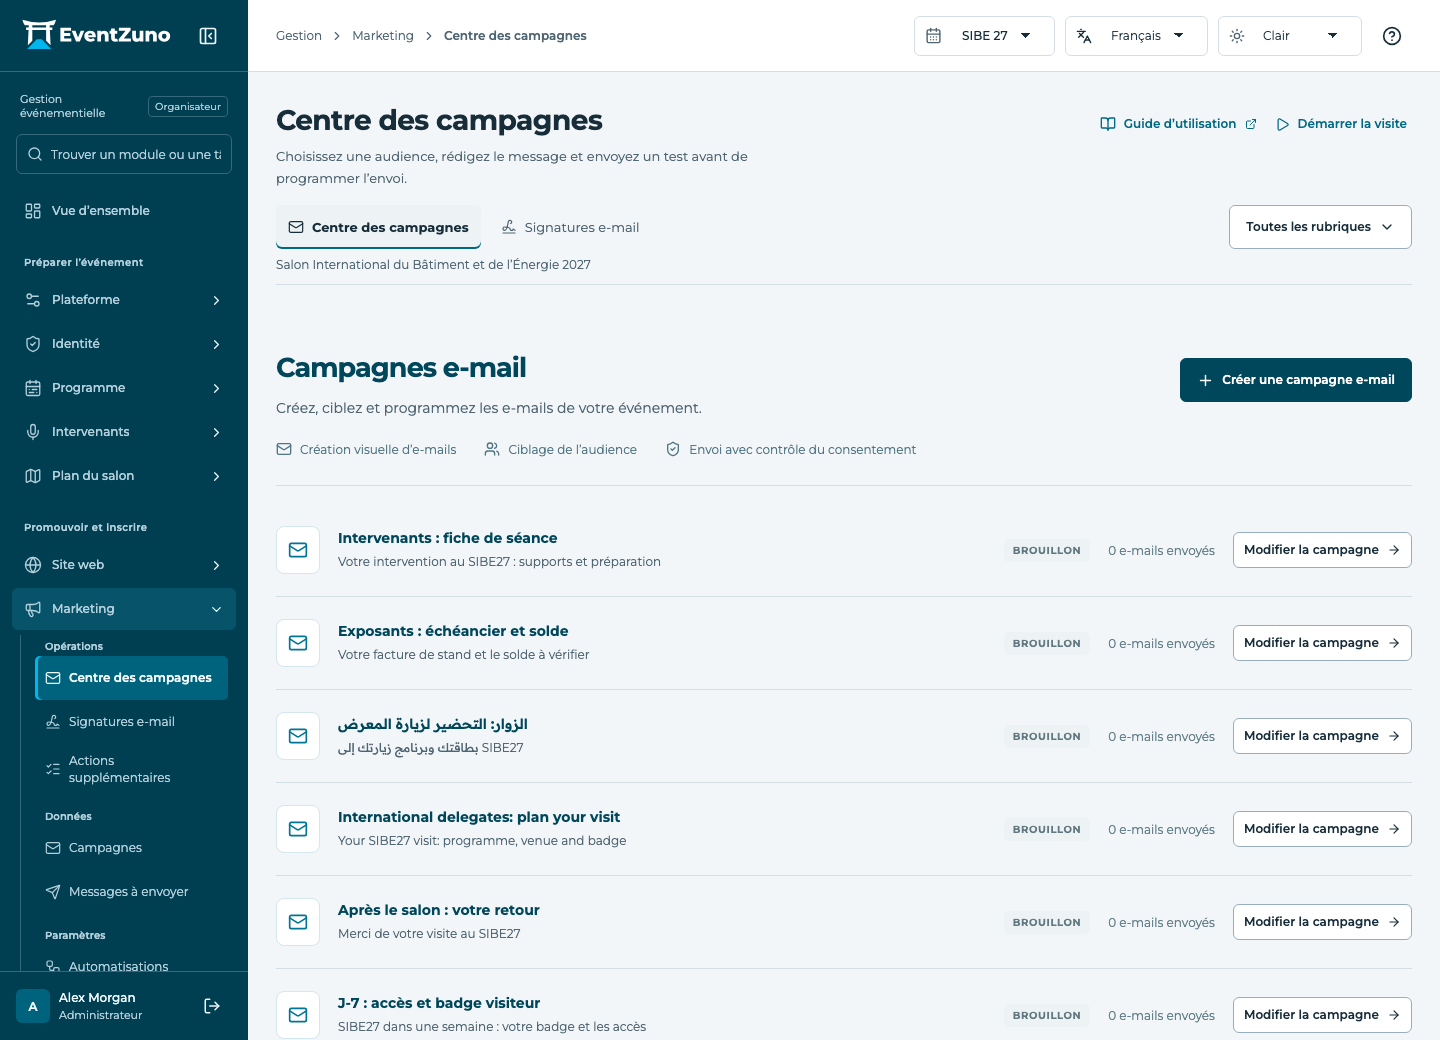Open the SIBE 27 event selector
Image resolution: width=1440 pixels, height=1040 pixels.
[984, 36]
